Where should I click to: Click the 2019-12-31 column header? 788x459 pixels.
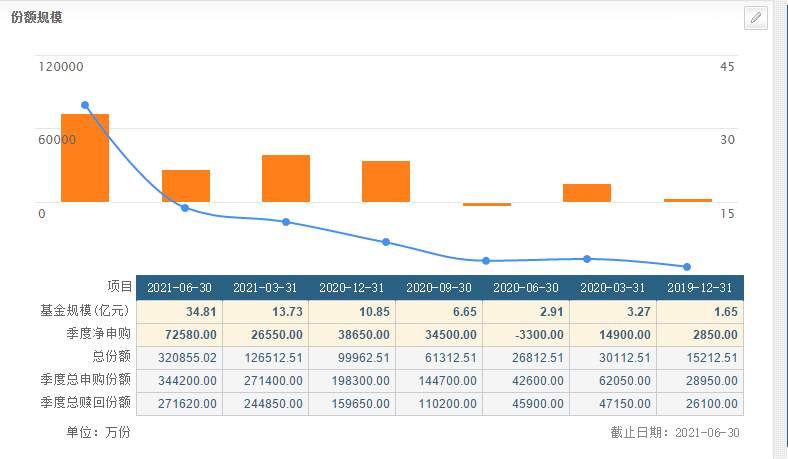point(700,287)
